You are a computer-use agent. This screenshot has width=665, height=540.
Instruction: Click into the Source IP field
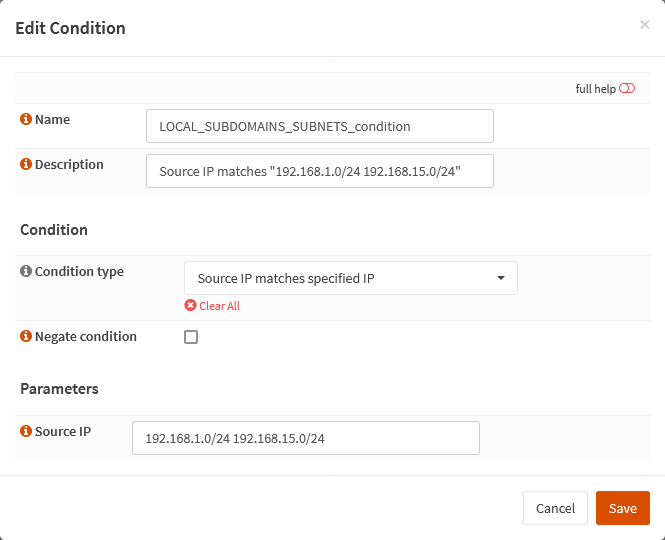305,438
